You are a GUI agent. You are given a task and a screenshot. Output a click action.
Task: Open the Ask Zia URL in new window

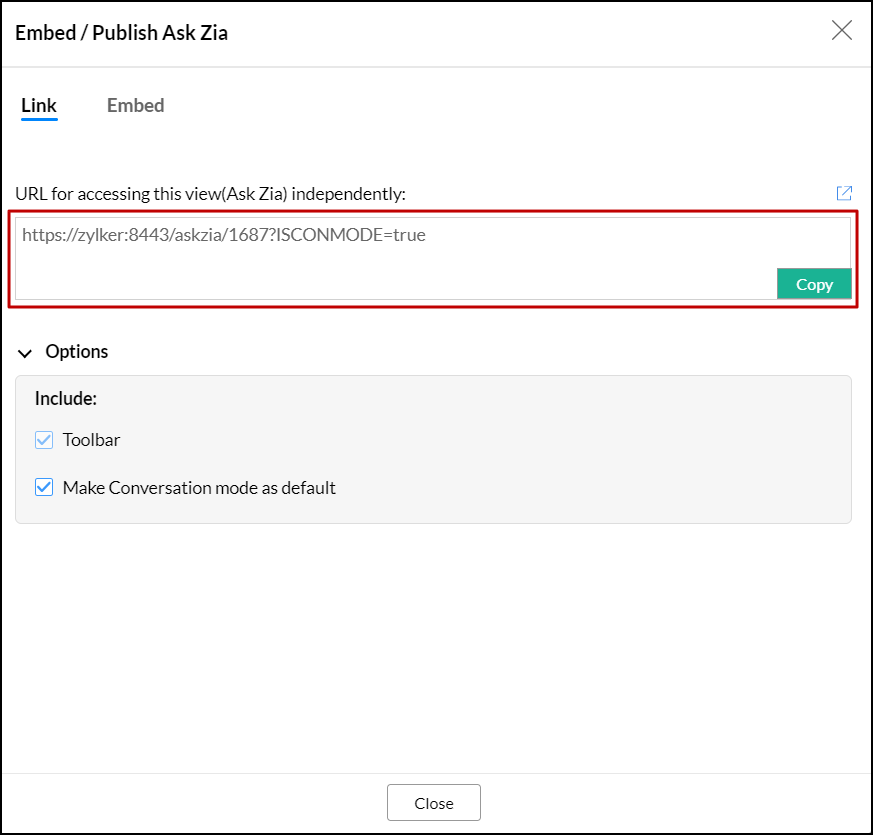844,193
